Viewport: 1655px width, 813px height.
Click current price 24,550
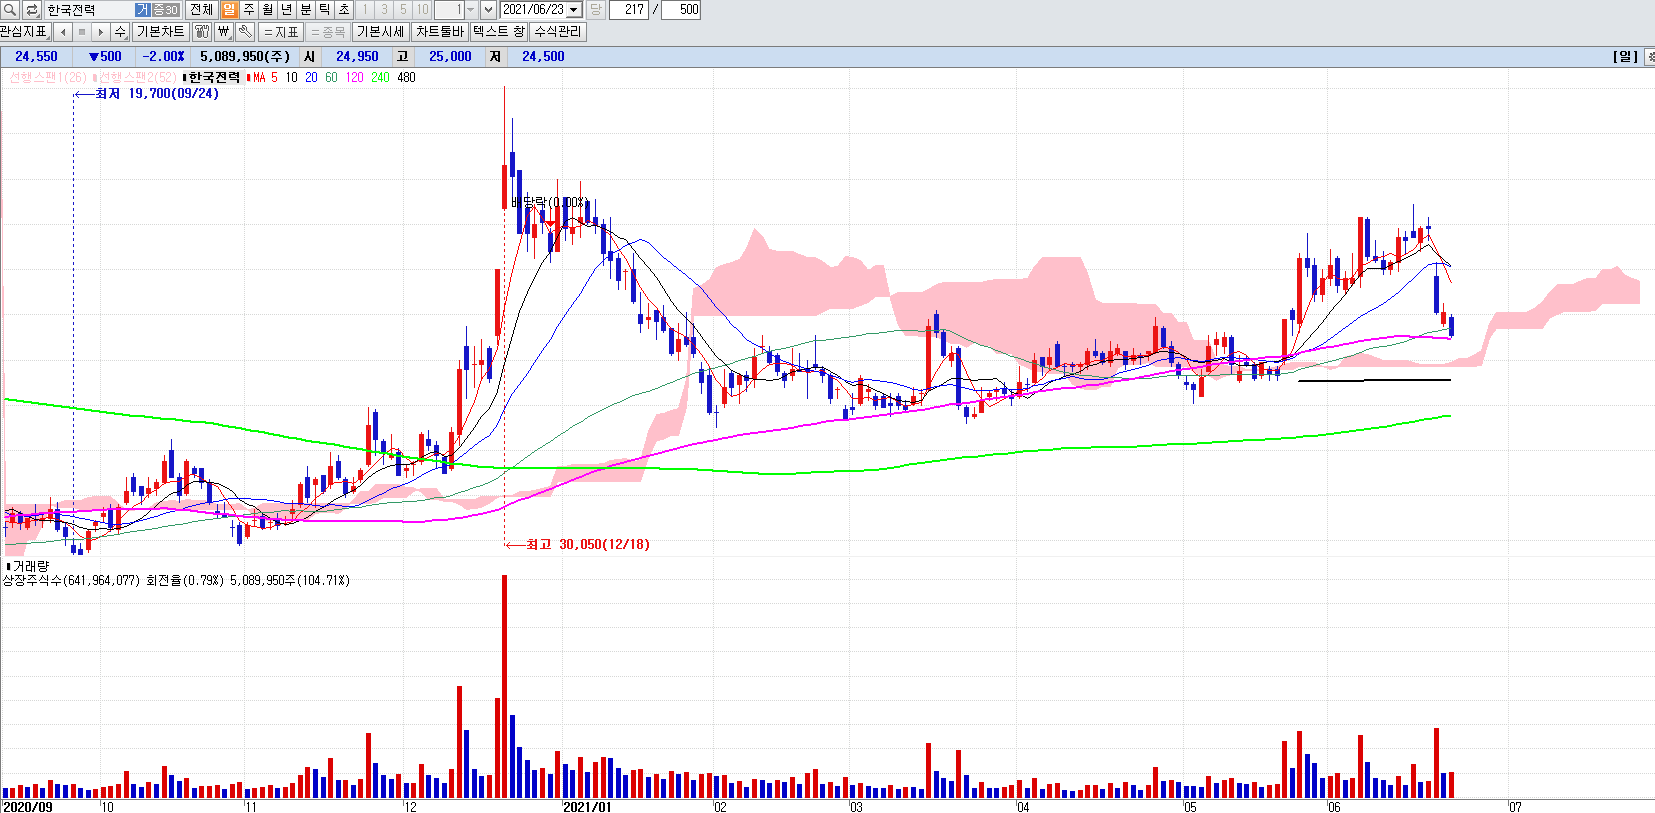[x=36, y=57]
